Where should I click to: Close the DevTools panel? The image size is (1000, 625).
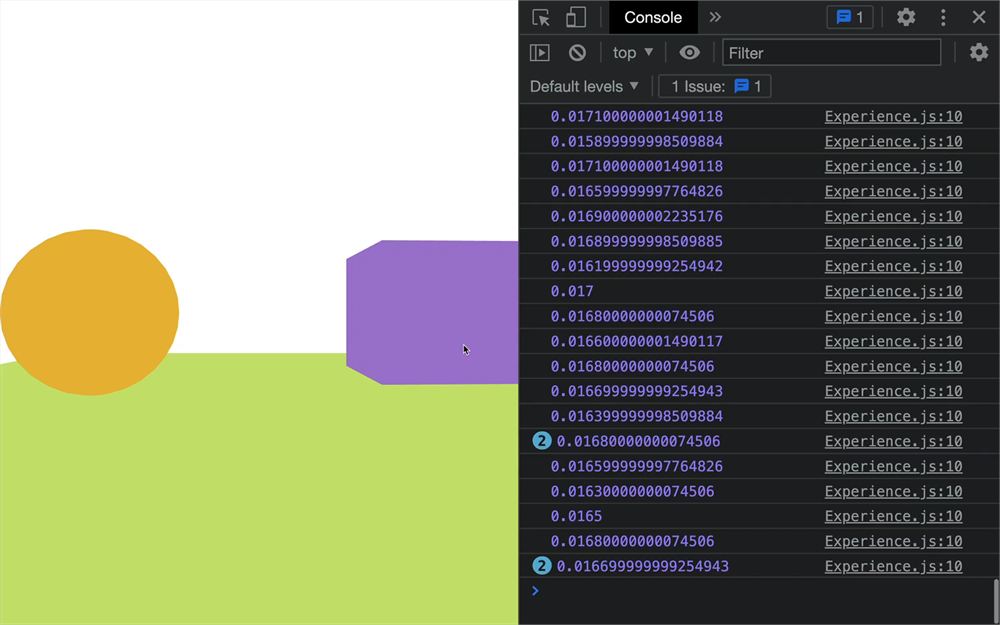click(979, 17)
